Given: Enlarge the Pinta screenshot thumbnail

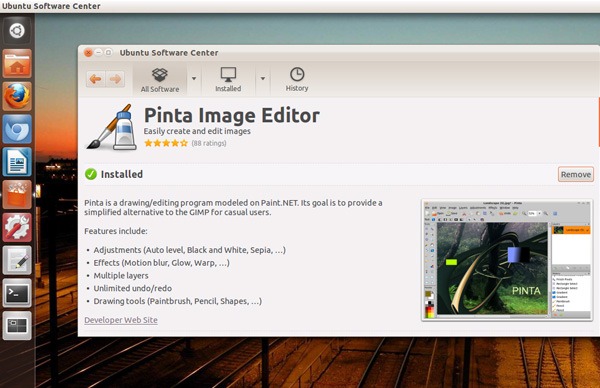Looking at the screenshot, I should coord(507,260).
